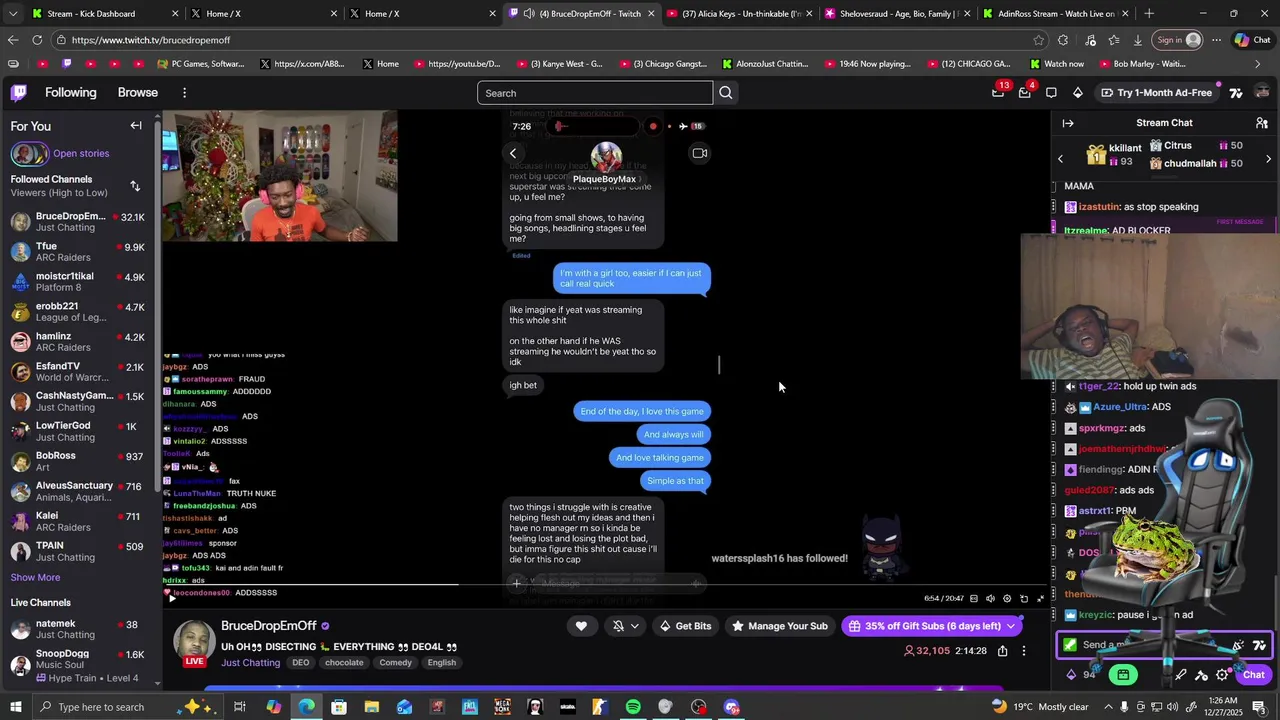The height and width of the screenshot is (720, 1280).
Task: Open the Get Bits diamond icon in top bar
Action: click(x=1077, y=93)
